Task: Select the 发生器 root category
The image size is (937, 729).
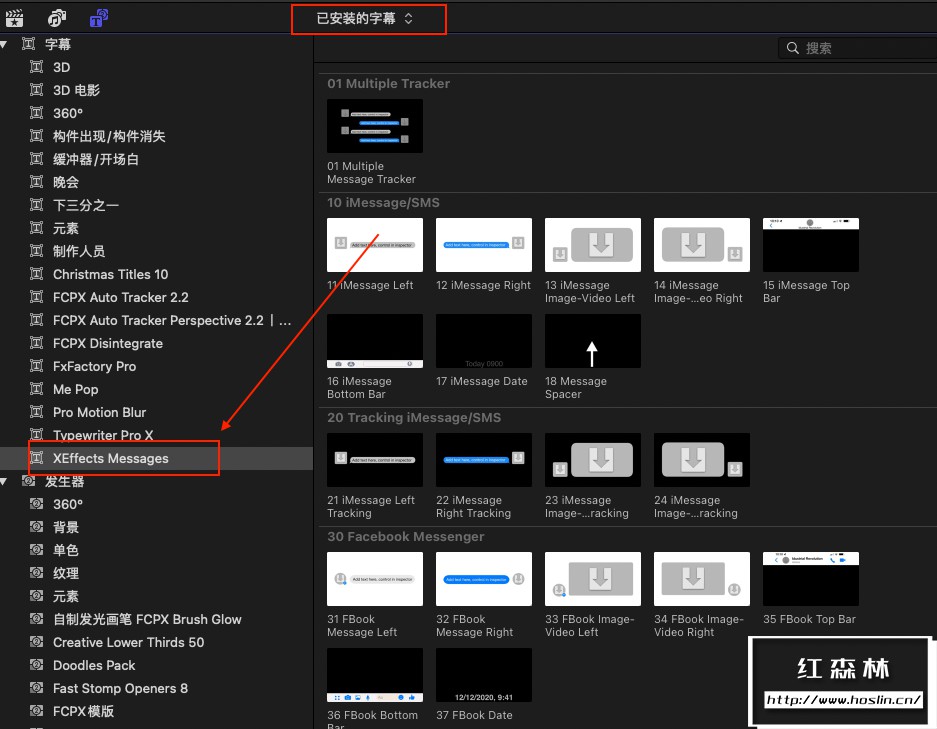Action: 65,481
